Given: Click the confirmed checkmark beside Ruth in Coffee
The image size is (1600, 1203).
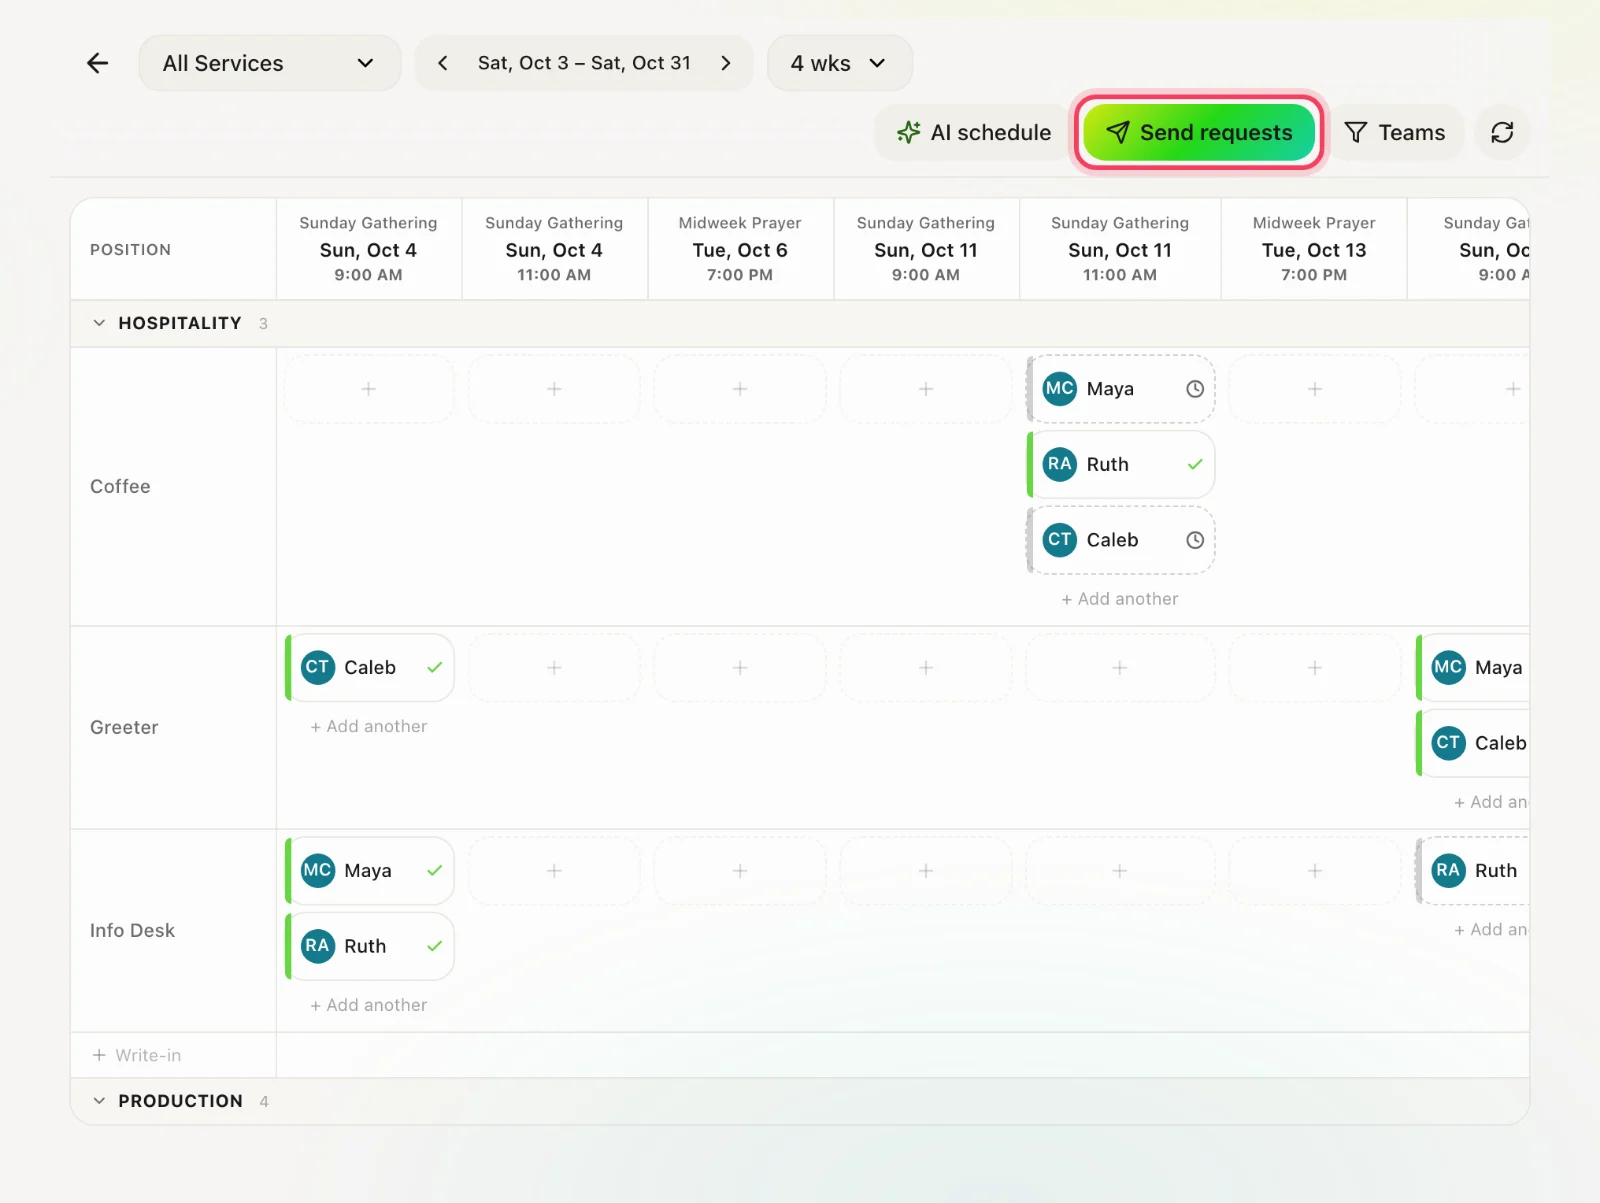Looking at the screenshot, I should (1195, 464).
